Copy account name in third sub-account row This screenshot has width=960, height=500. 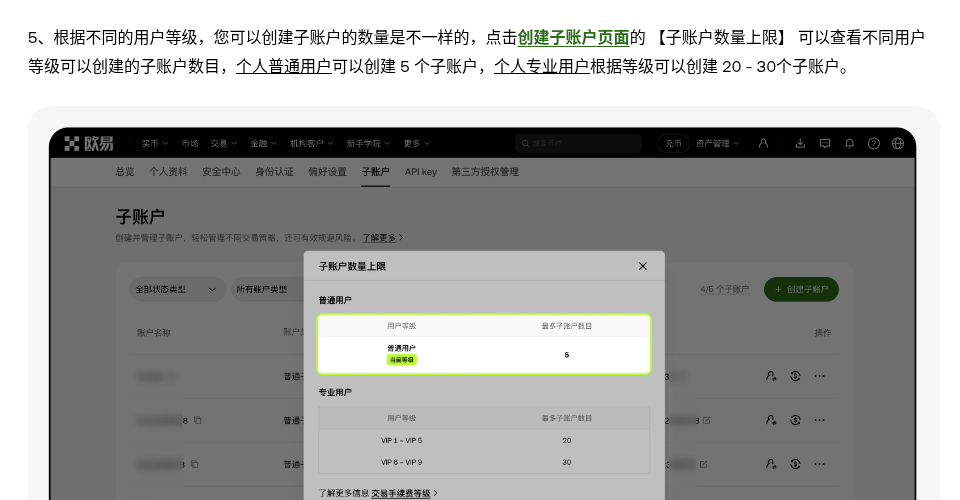point(194,465)
